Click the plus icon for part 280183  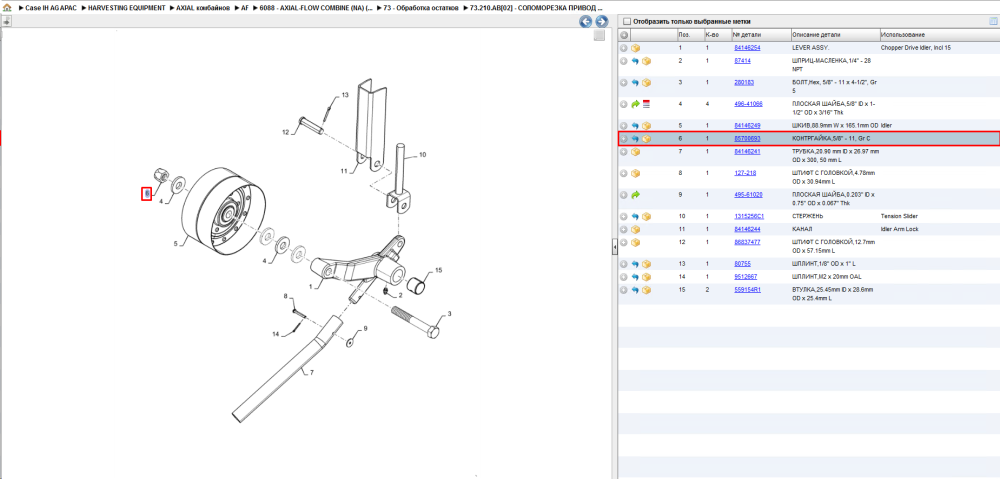(x=624, y=83)
